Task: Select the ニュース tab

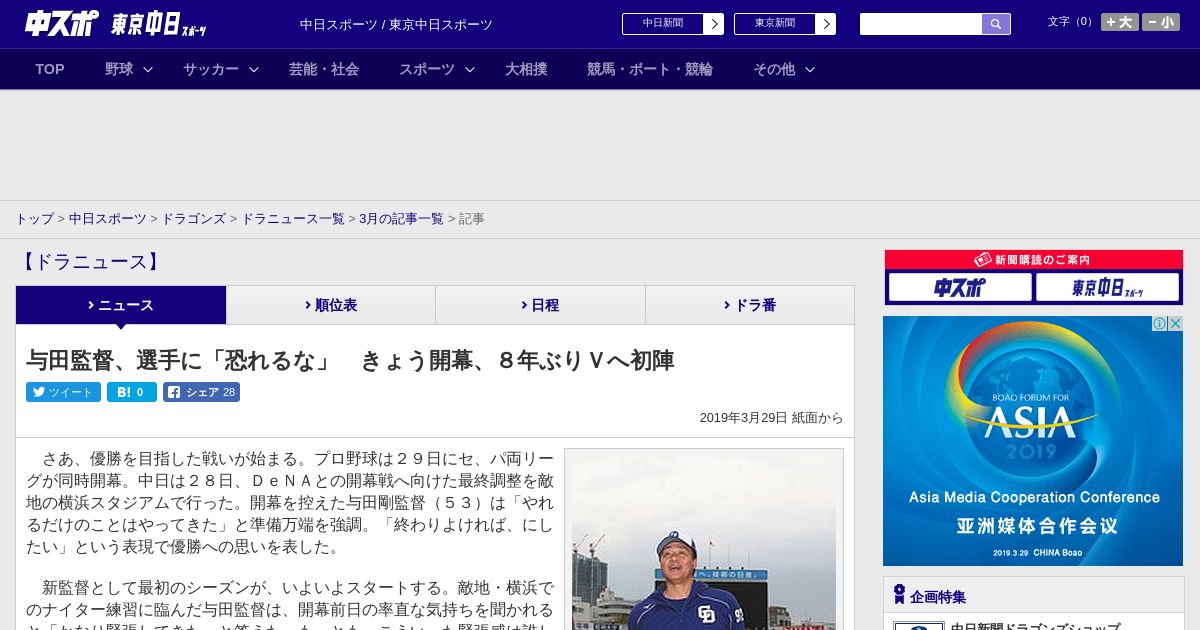Action: pyautogui.click(x=121, y=305)
